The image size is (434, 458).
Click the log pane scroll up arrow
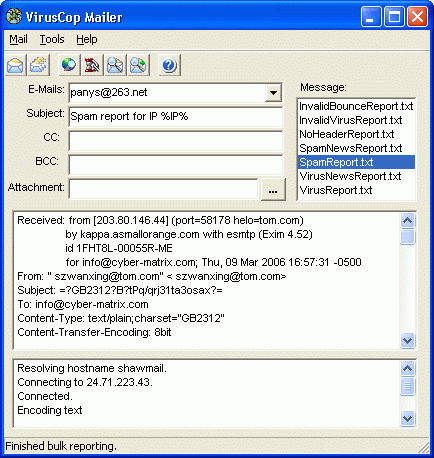[x=407, y=368]
